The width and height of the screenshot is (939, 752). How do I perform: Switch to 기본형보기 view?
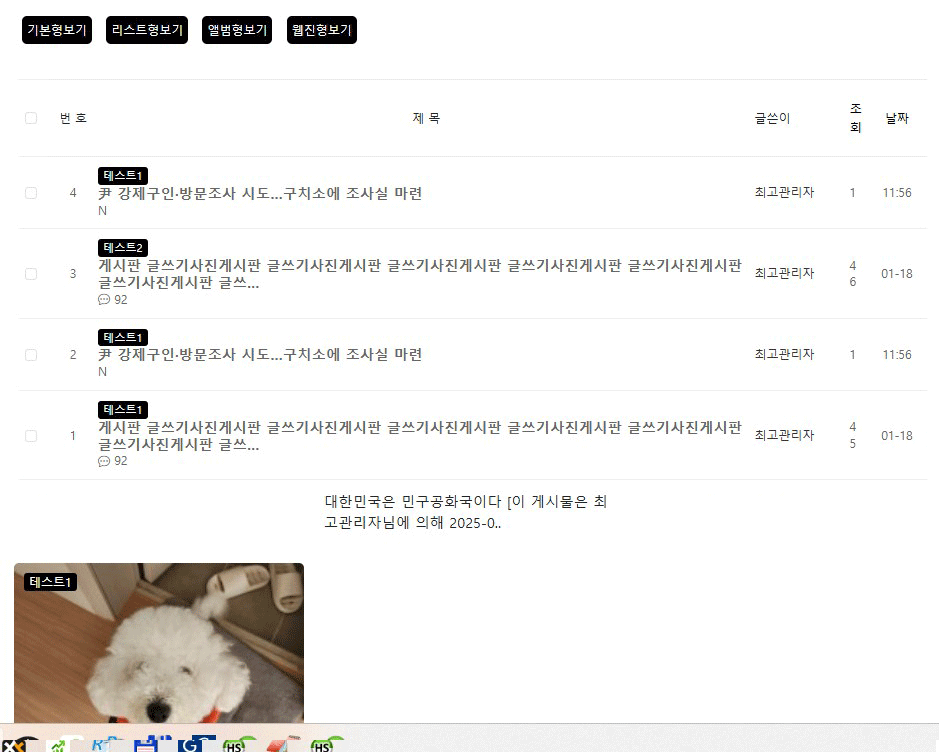57,30
